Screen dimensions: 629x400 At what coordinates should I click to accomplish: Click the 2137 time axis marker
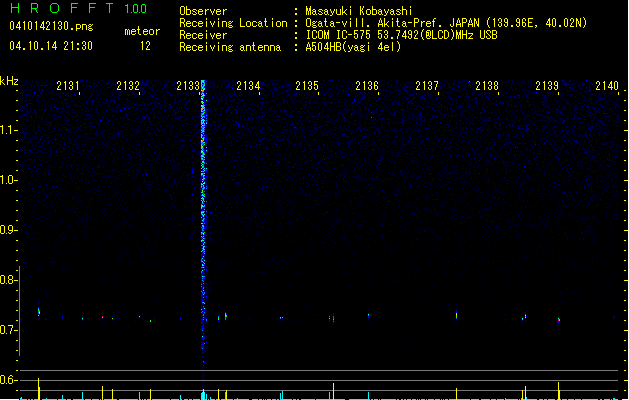pyautogui.click(x=427, y=86)
